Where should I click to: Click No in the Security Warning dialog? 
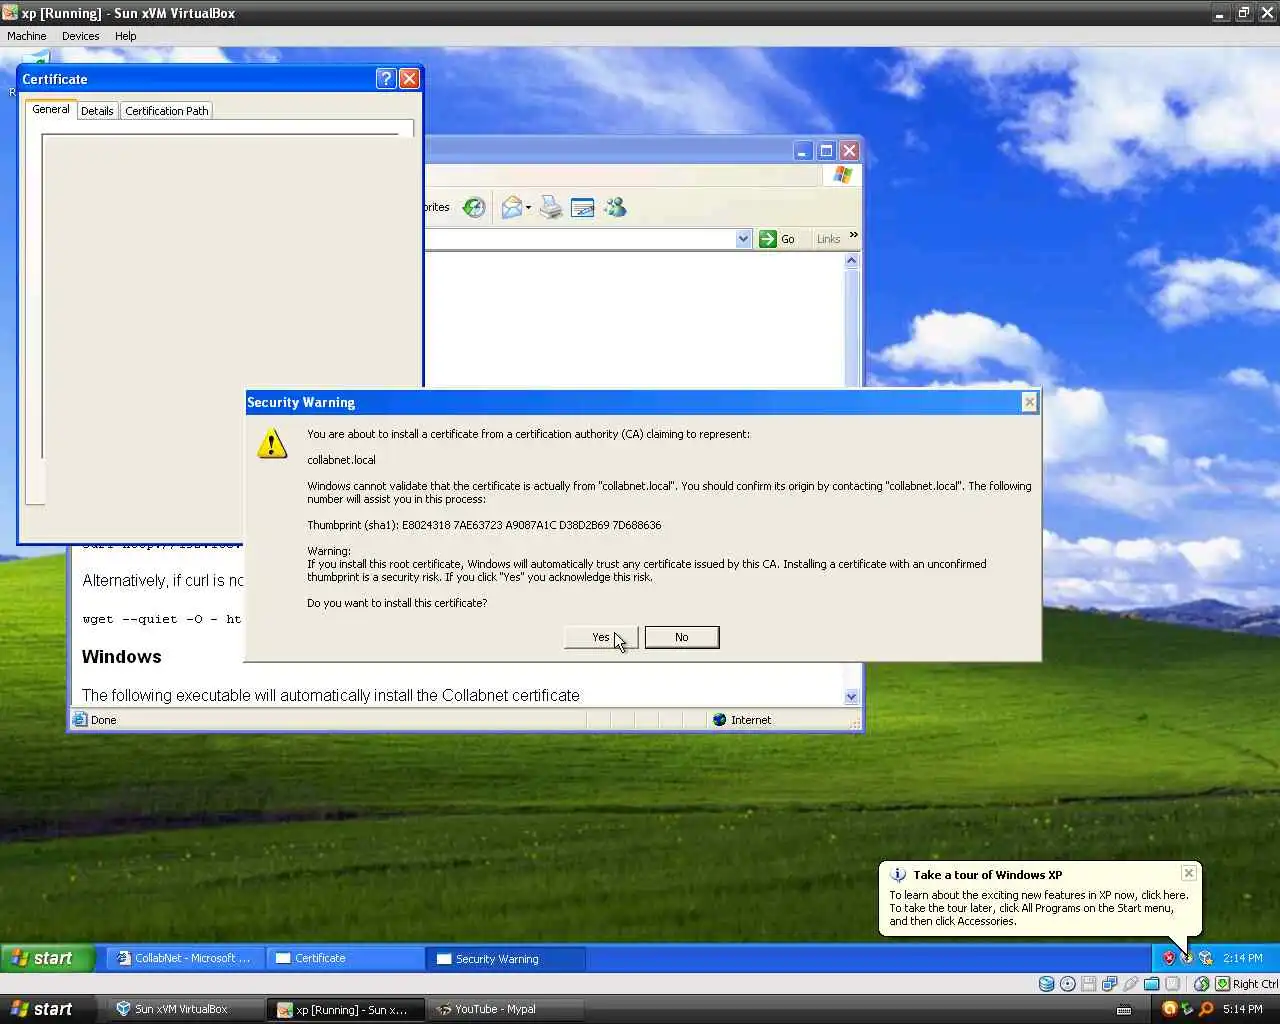[x=681, y=637]
